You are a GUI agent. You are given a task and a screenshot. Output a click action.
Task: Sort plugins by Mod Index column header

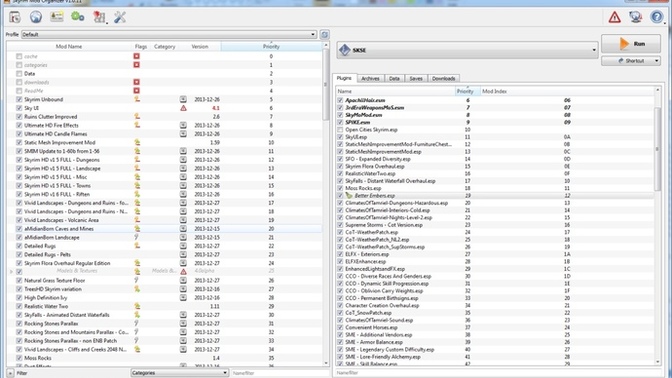tap(567, 91)
